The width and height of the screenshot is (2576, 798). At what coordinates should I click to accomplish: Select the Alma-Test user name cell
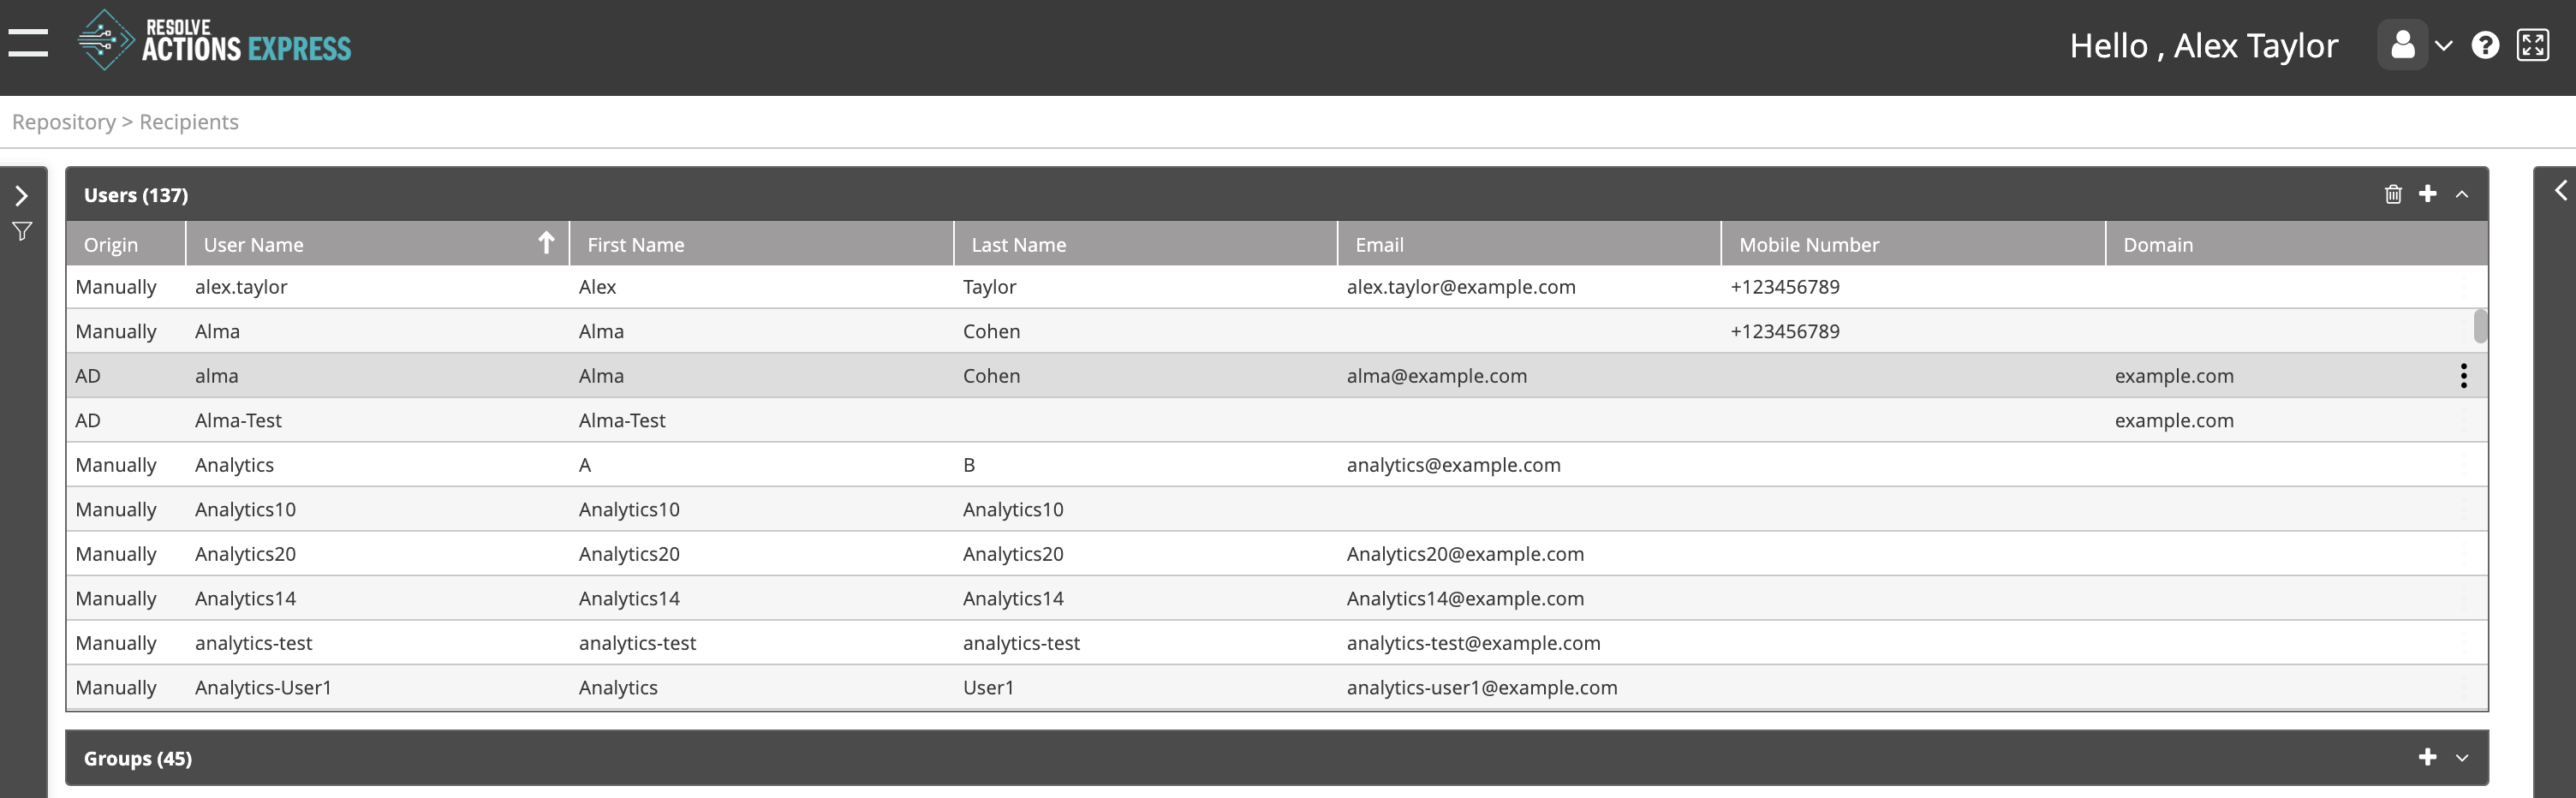click(x=238, y=420)
